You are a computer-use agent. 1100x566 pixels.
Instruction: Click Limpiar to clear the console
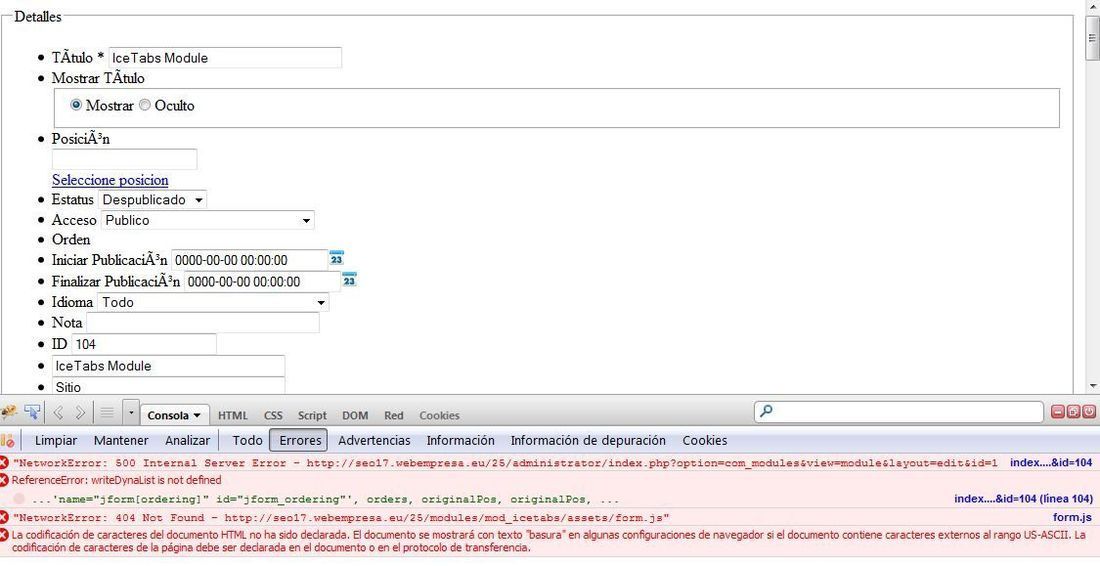[55, 440]
